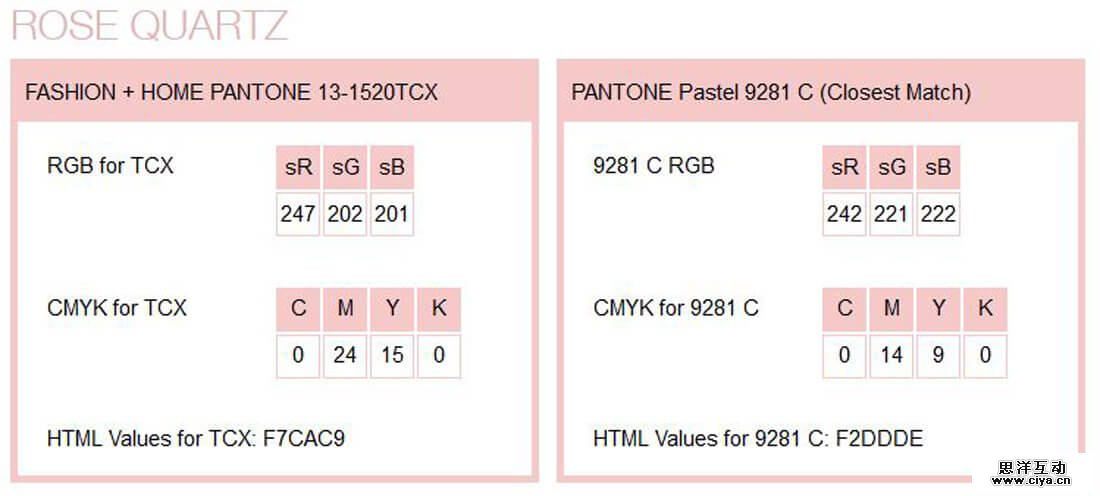Click the magenta value 24 for TCX
The height and width of the screenshot is (496, 1100).
click(x=345, y=355)
